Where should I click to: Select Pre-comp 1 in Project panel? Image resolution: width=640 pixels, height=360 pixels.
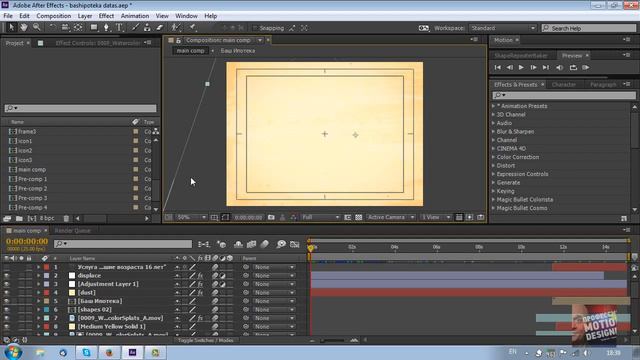(32, 179)
